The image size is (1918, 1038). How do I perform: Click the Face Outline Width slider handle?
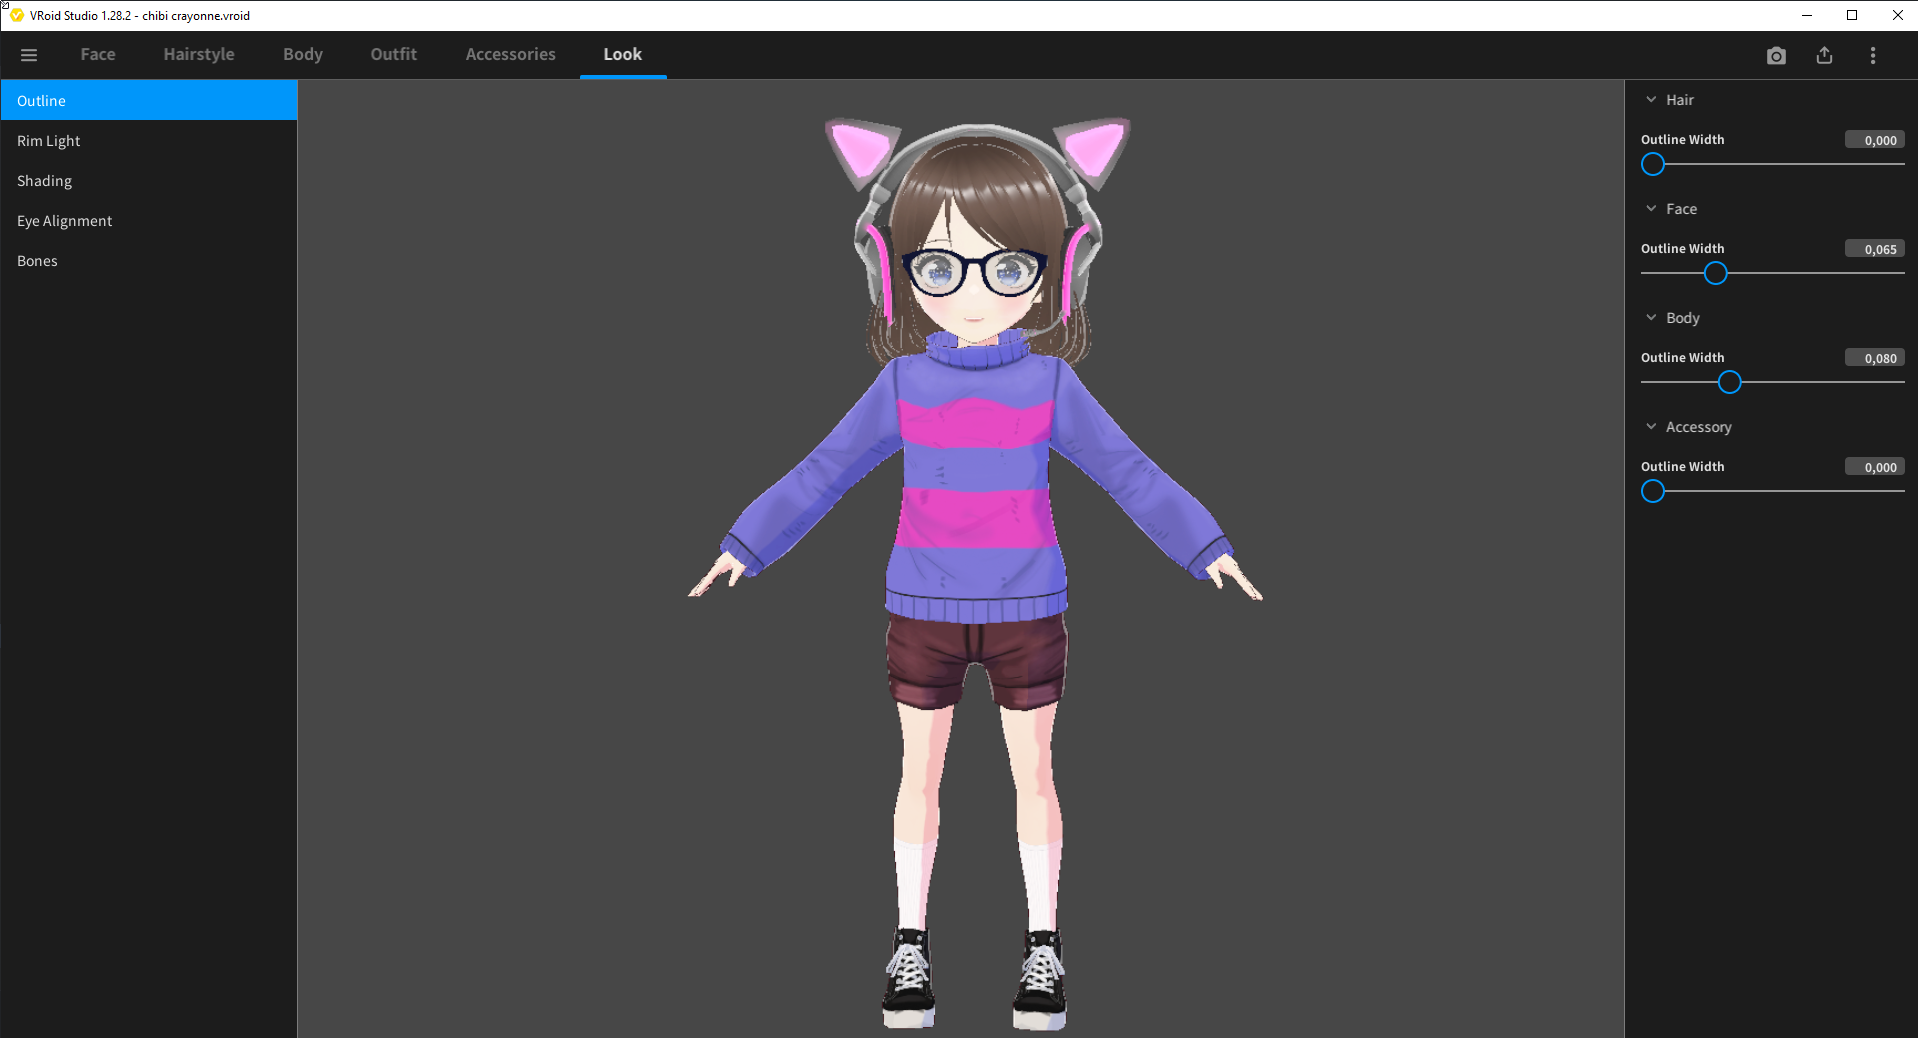click(1715, 273)
